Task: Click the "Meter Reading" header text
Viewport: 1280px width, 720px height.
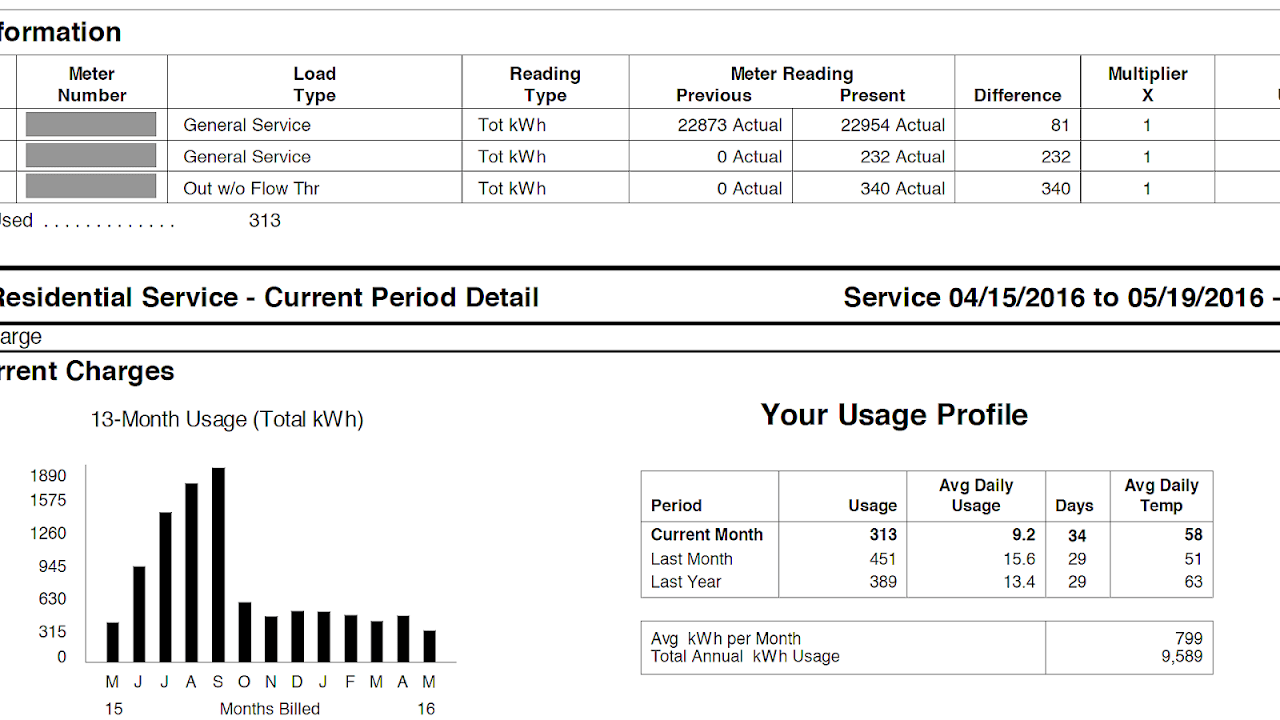Action: pyautogui.click(x=792, y=74)
